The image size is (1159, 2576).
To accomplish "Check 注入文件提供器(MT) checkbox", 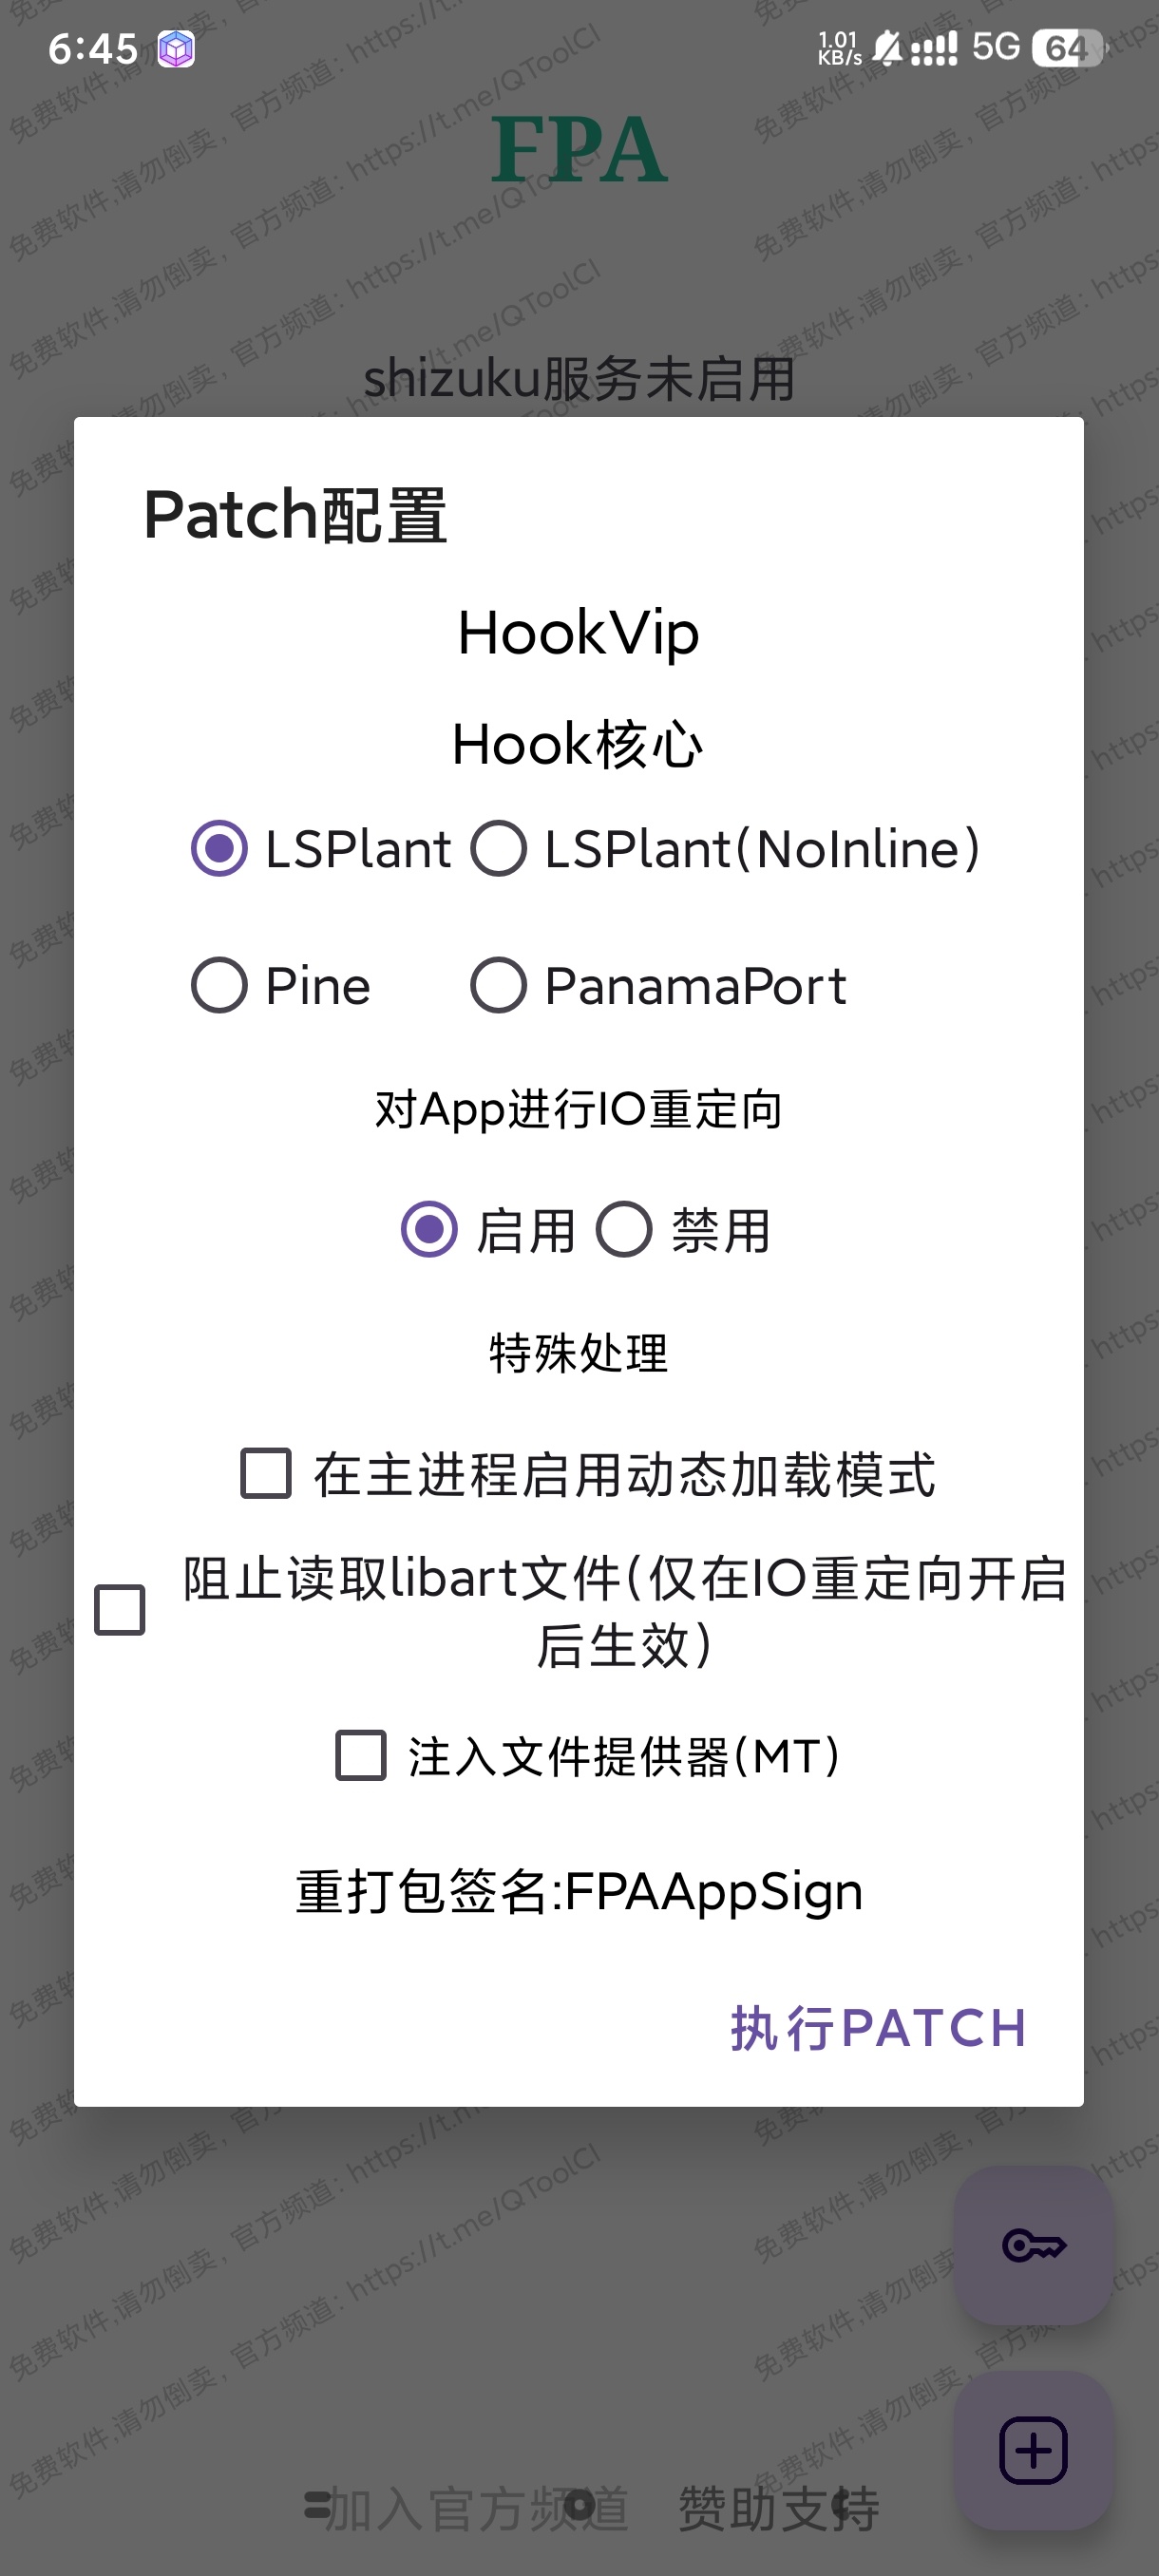I will tap(361, 1756).
